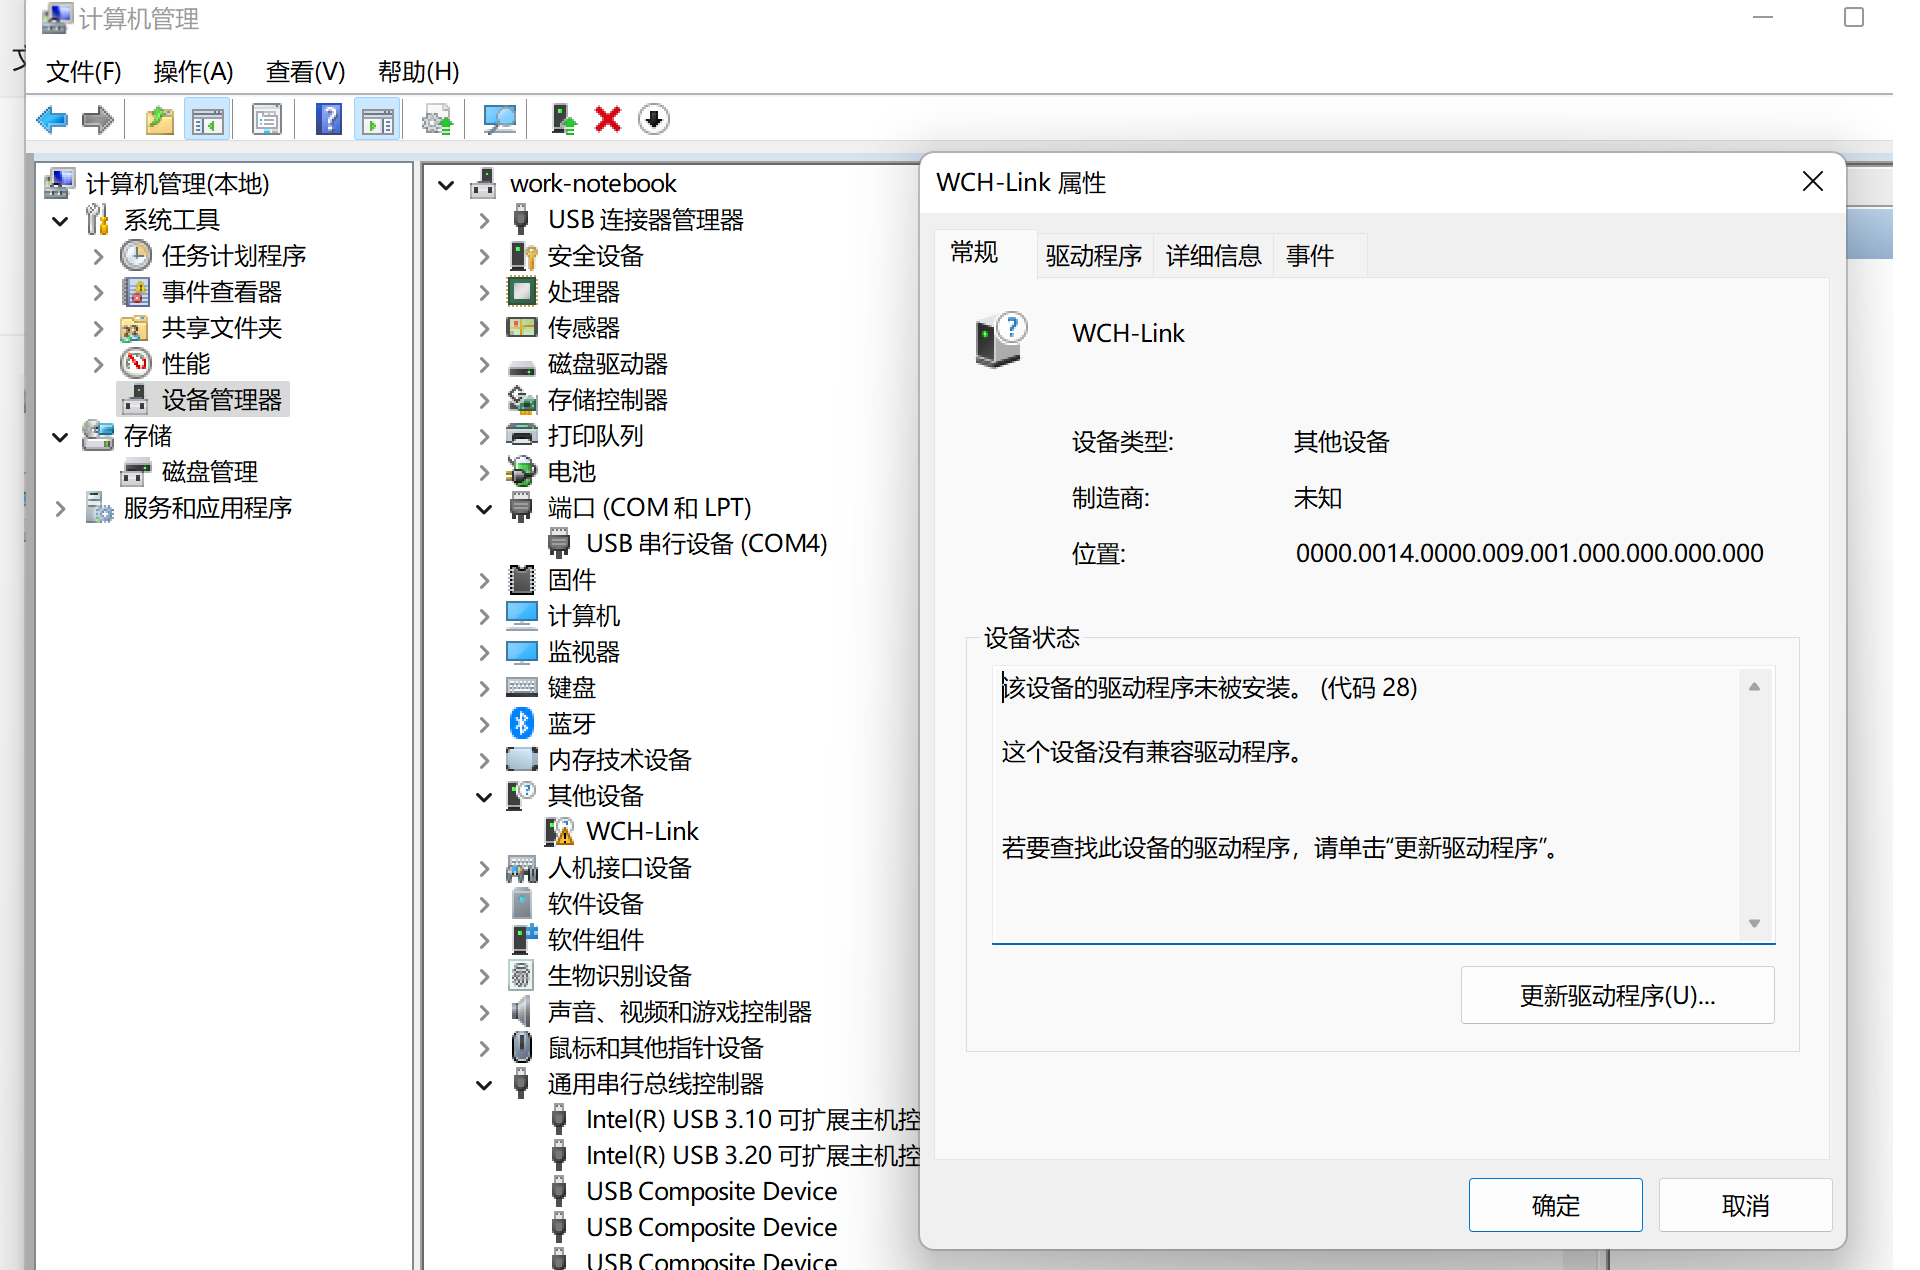Click Scan for hardware changes monitor icon

tap(499, 120)
